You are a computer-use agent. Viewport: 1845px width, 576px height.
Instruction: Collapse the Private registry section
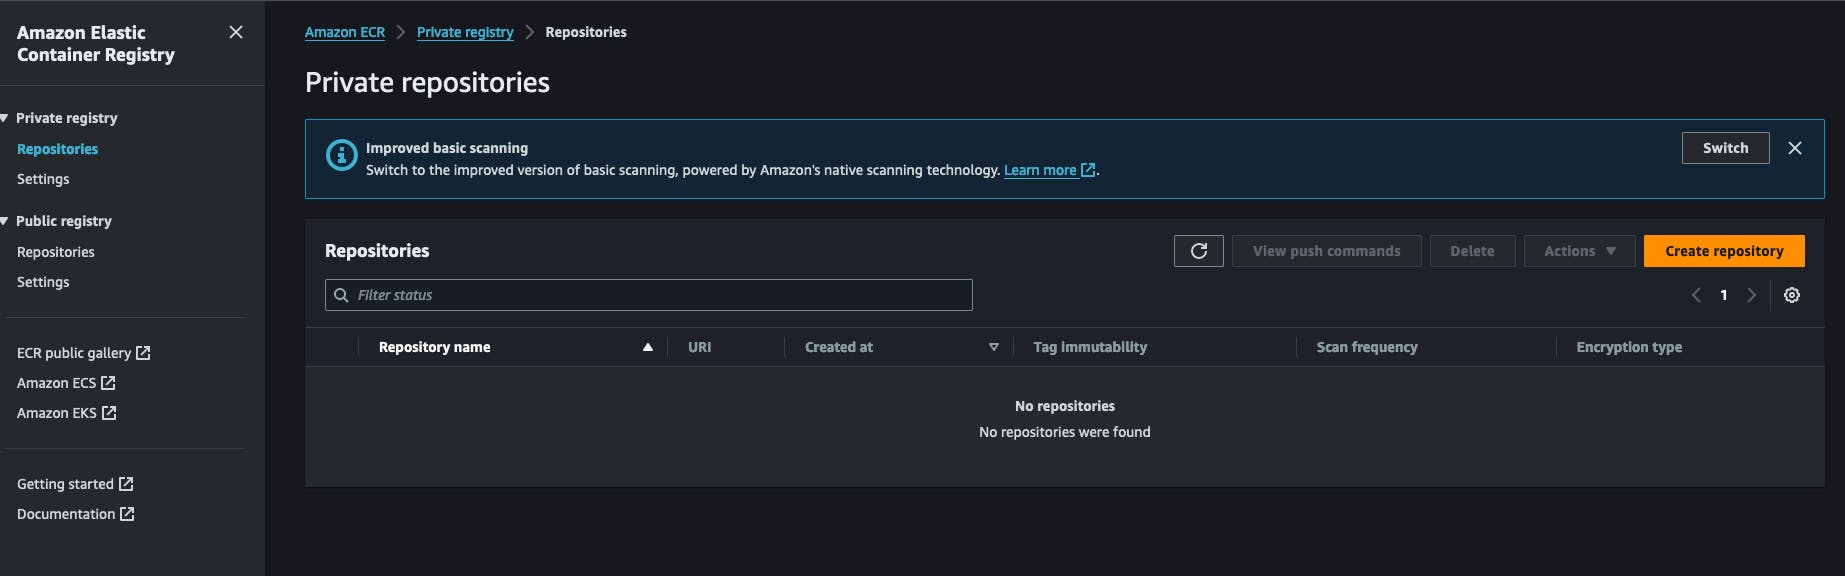[x=5, y=118]
